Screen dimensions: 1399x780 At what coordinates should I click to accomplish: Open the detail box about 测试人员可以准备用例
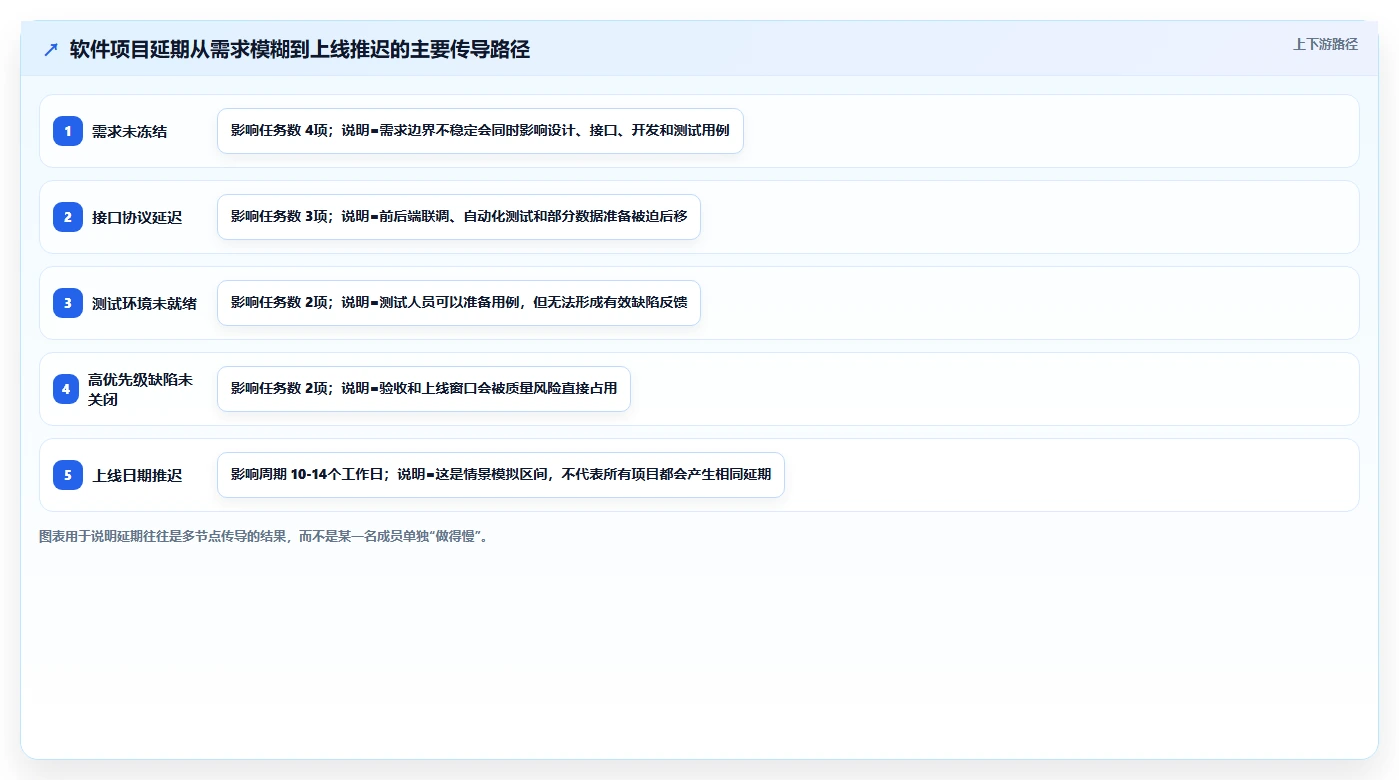[459, 303]
